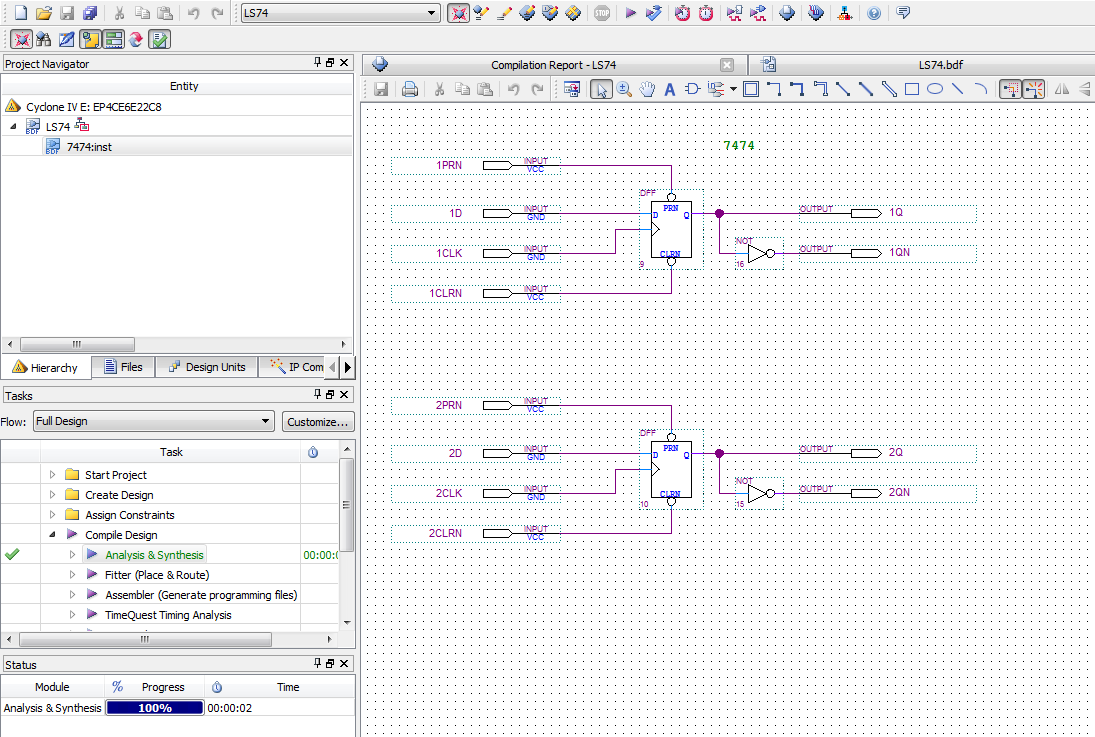Select the Text tool (A icon)
This screenshot has width=1095, height=737.
670,89
